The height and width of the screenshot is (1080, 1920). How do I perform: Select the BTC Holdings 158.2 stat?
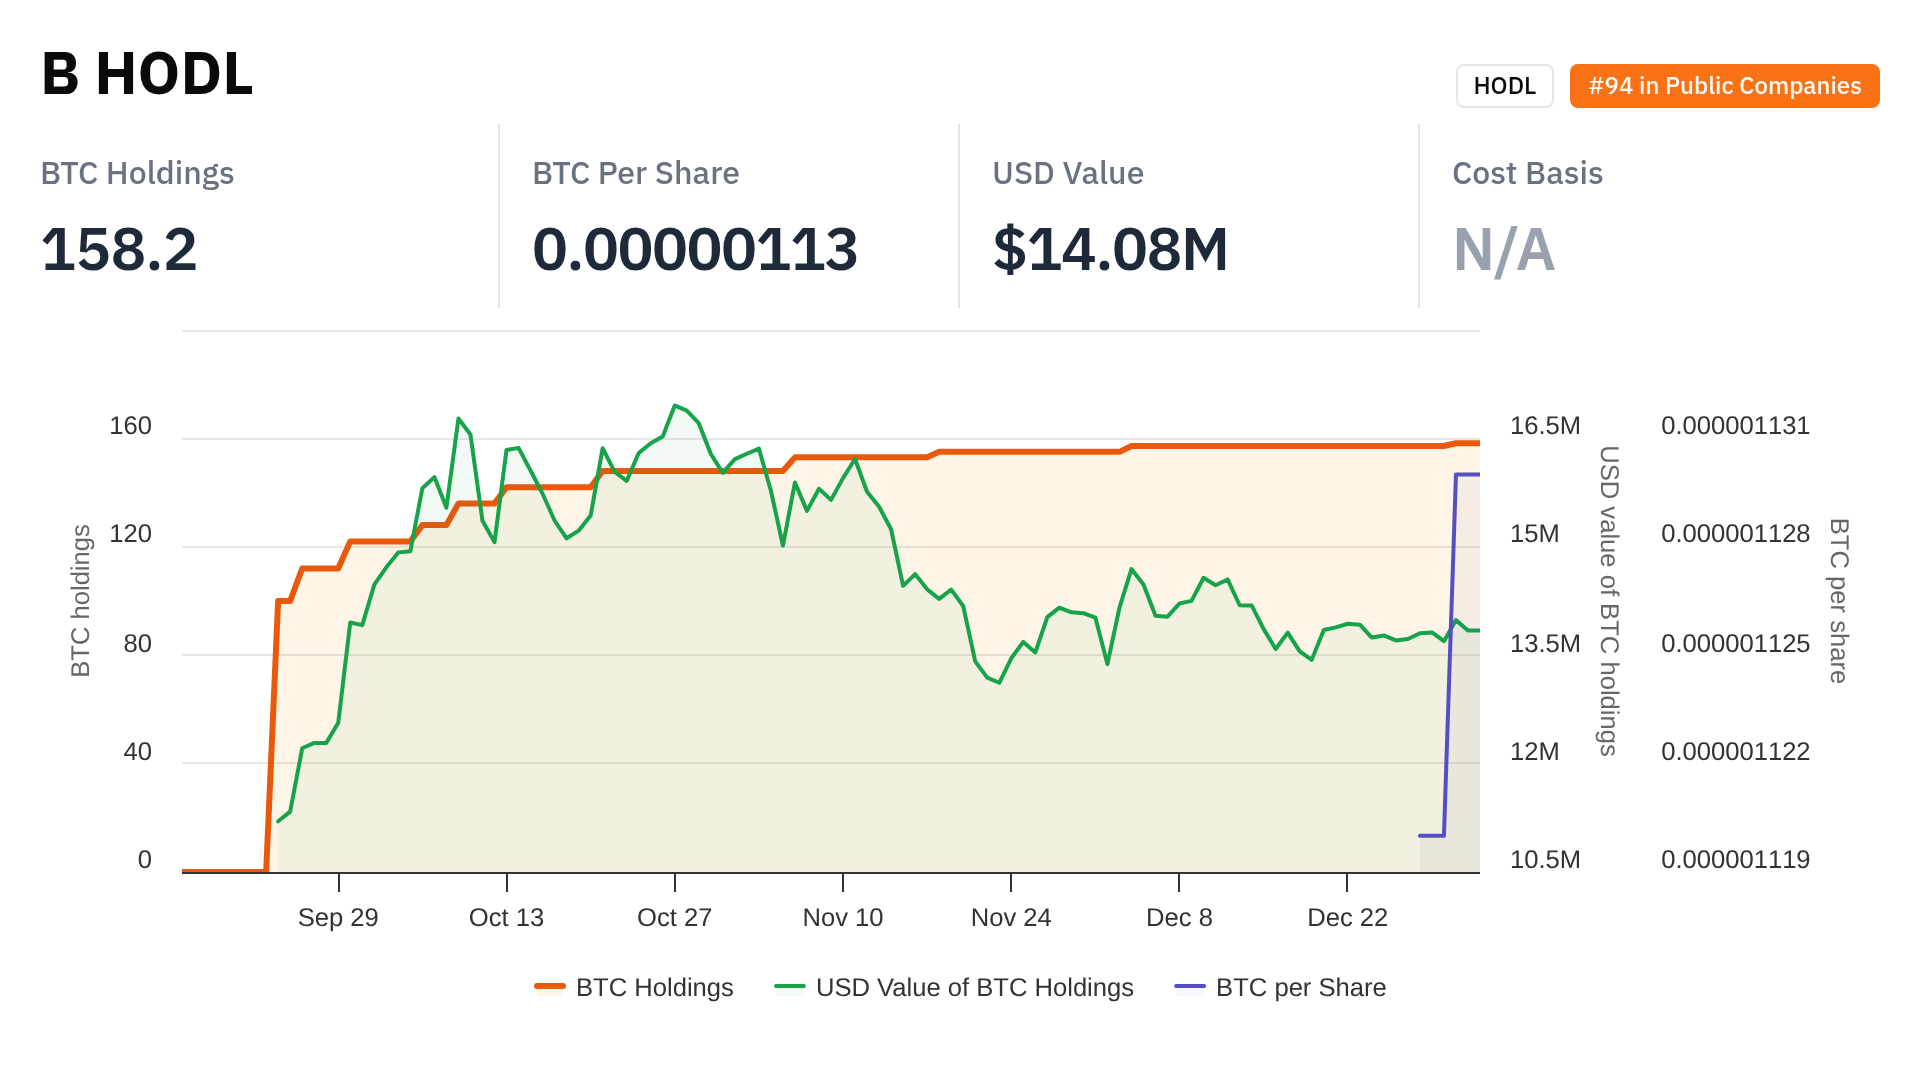119,249
